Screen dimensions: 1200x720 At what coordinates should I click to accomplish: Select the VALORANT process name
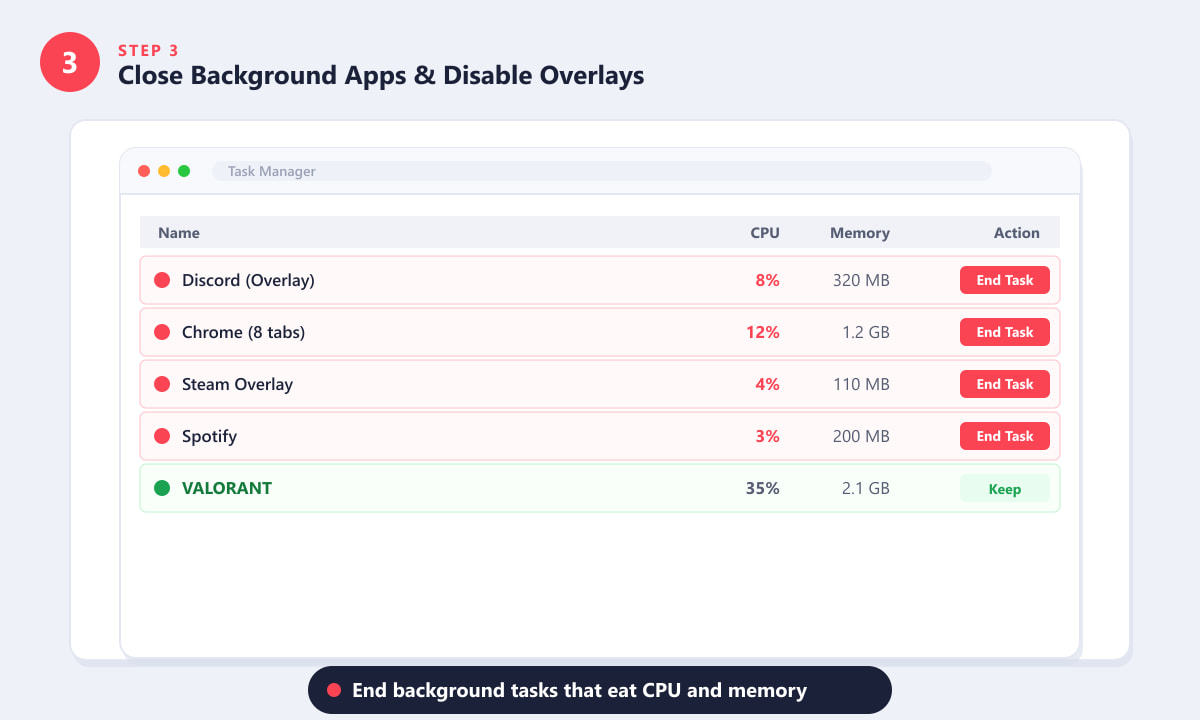coord(227,488)
